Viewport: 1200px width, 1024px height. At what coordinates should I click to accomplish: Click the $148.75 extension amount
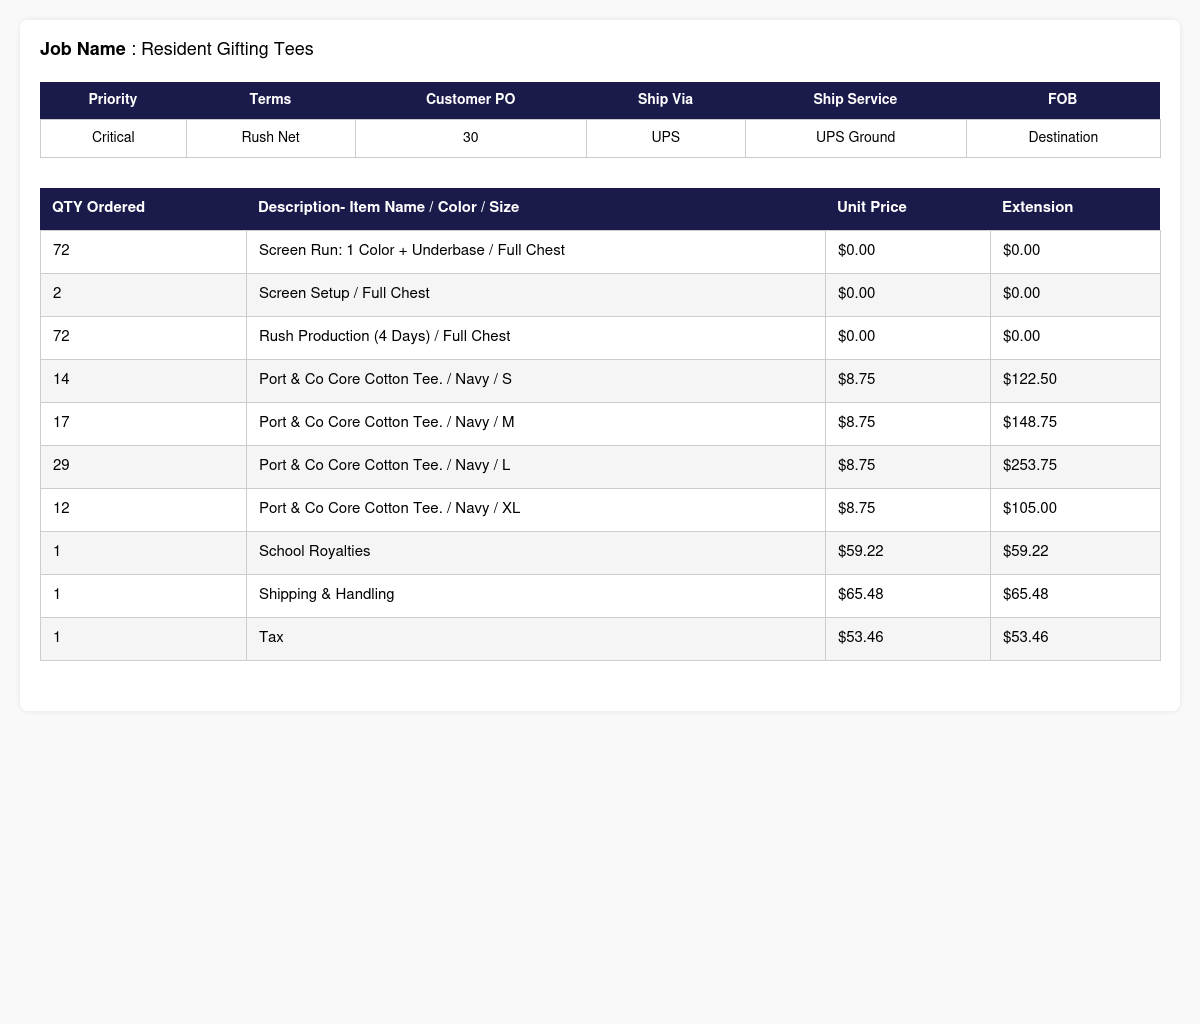(1075, 423)
